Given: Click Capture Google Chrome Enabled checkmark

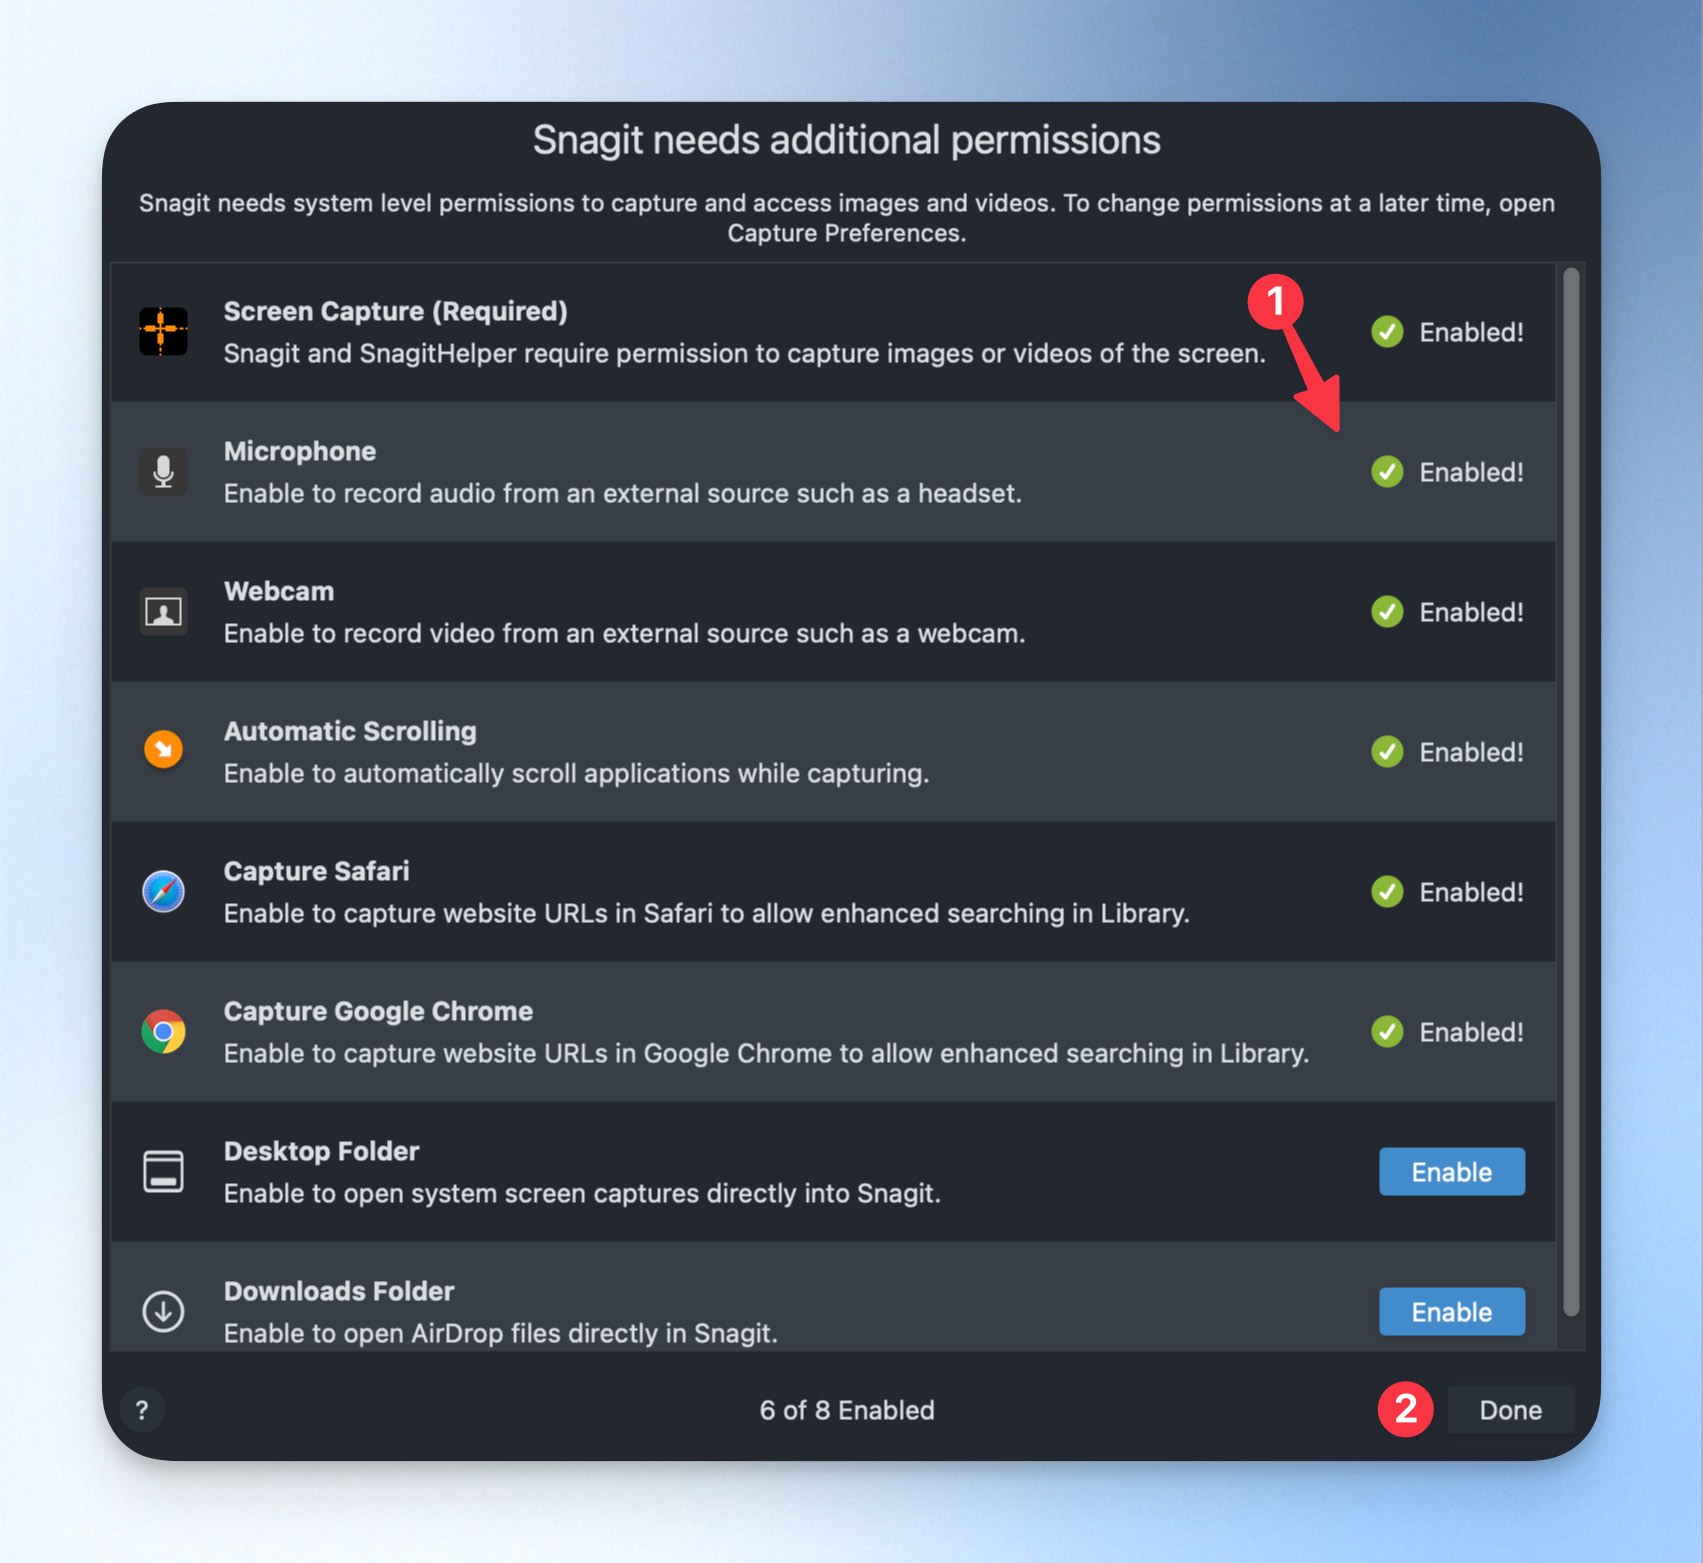Looking at the screenshot, I should (x=1387, y=1032).
